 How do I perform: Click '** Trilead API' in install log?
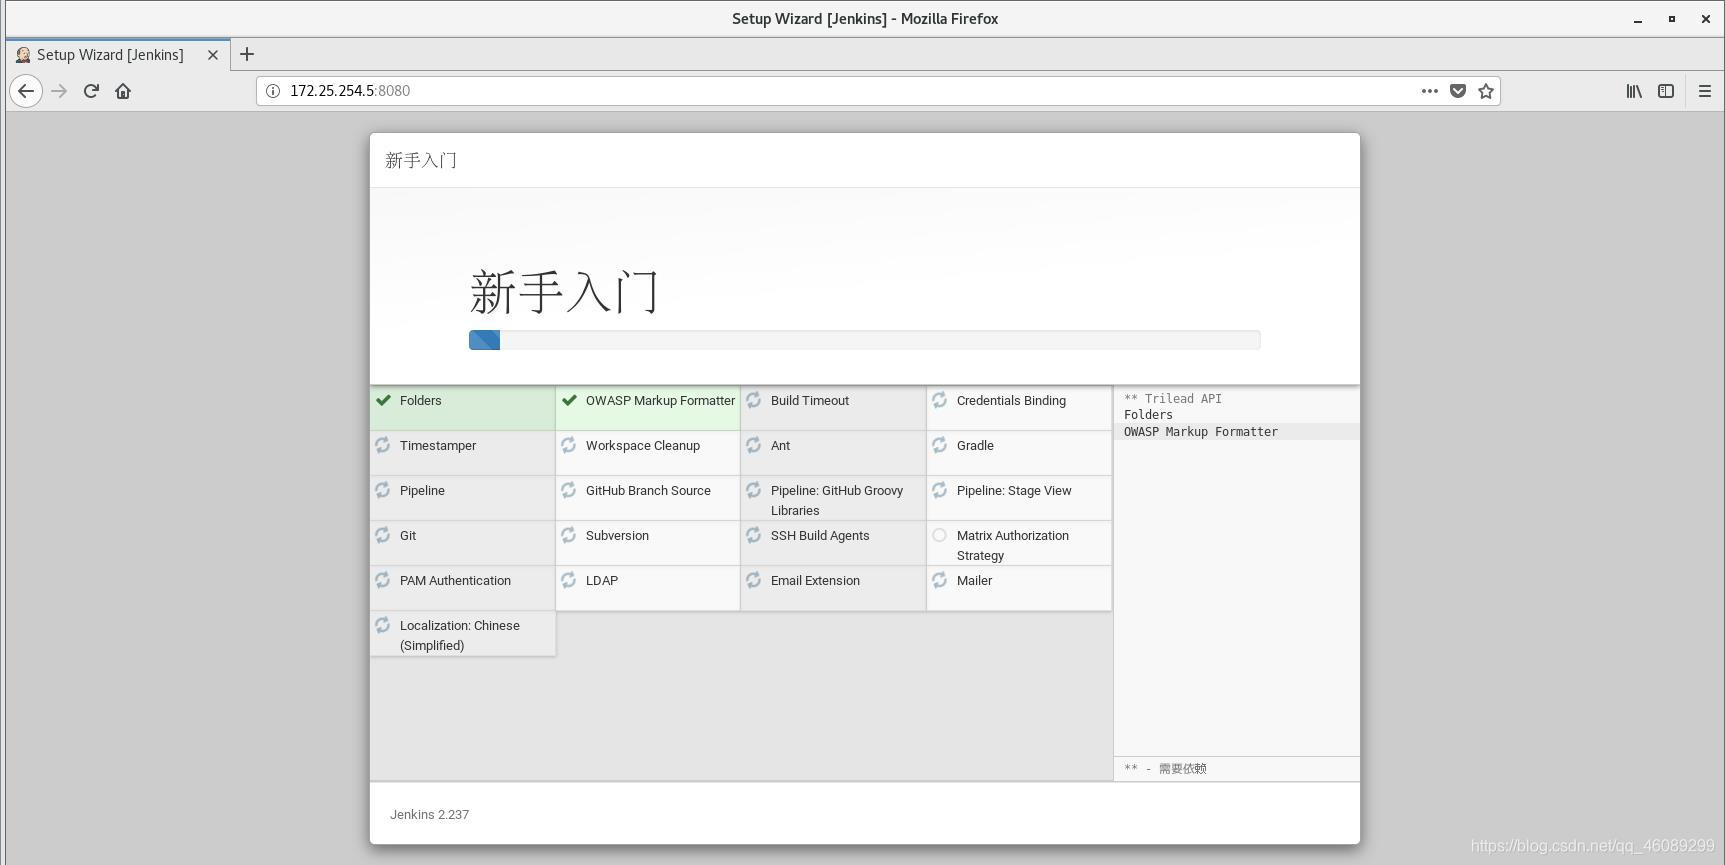point(1173,398)
